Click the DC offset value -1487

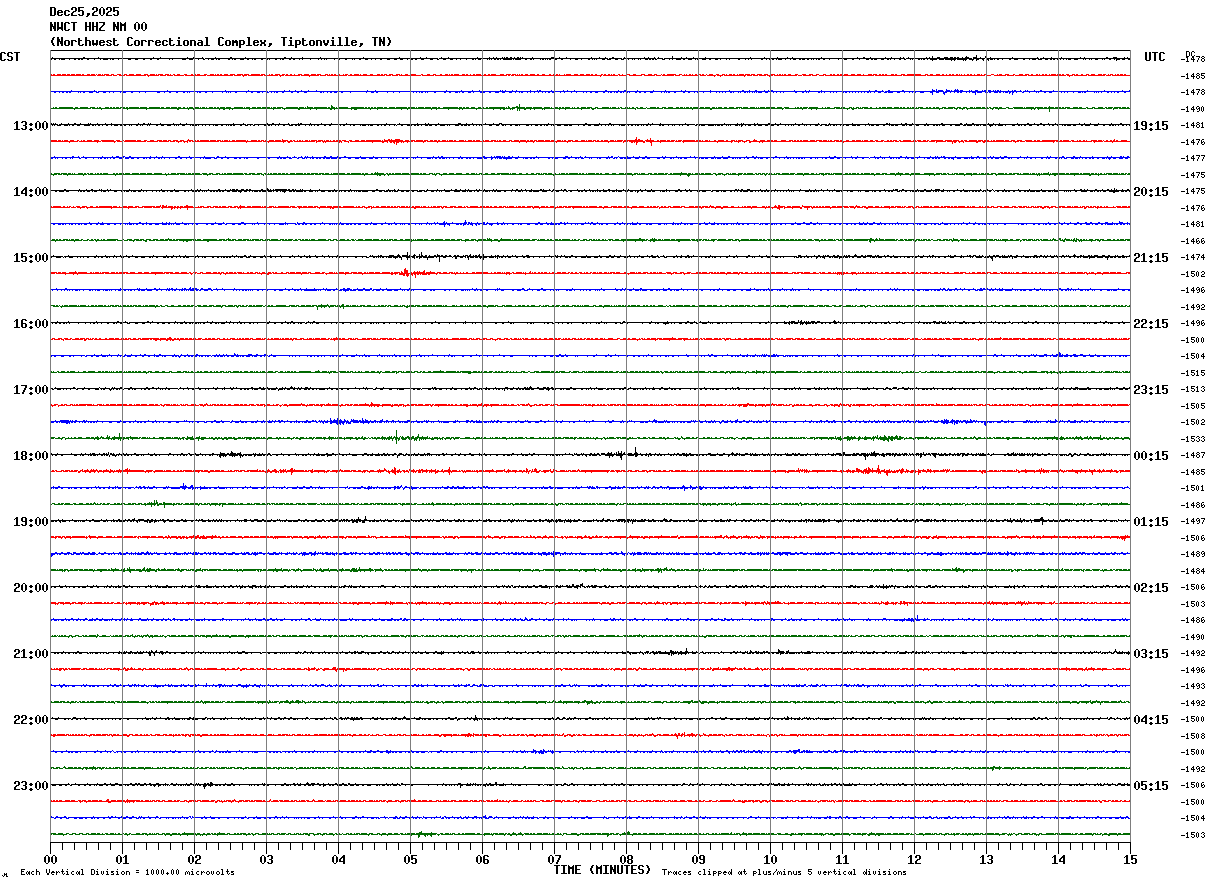pyautogui.click(x=1193, y=455)
